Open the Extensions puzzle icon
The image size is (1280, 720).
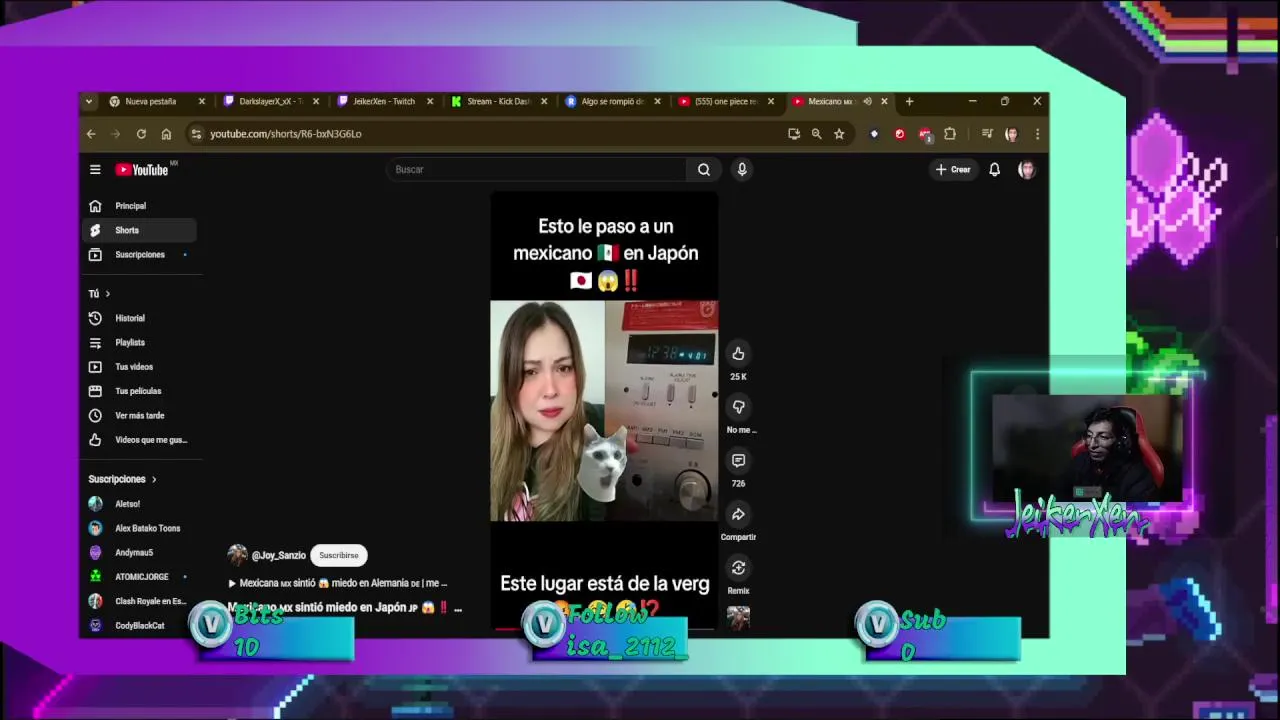(x=950, y=134)
